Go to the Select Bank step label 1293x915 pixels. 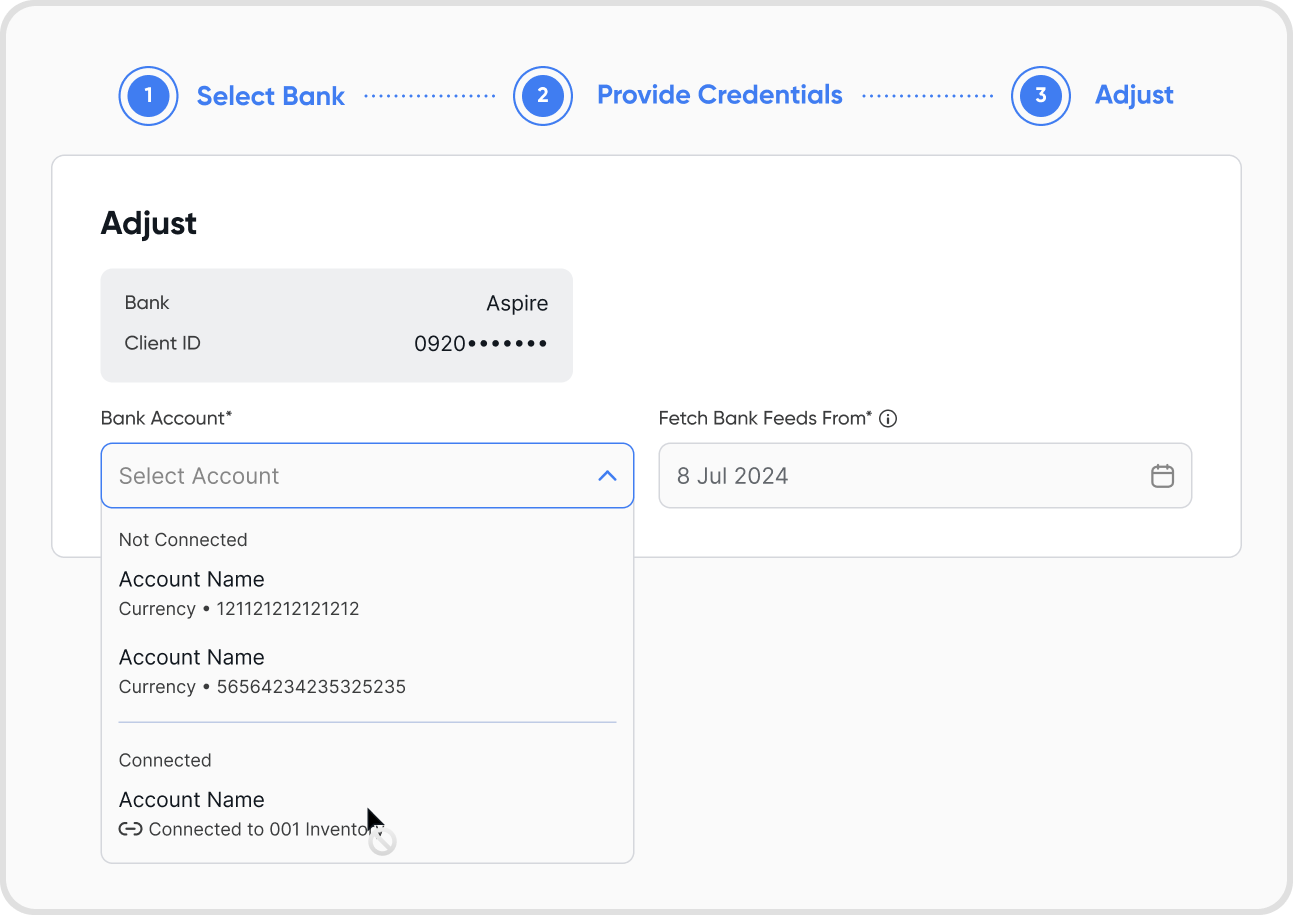pos(270,96)
